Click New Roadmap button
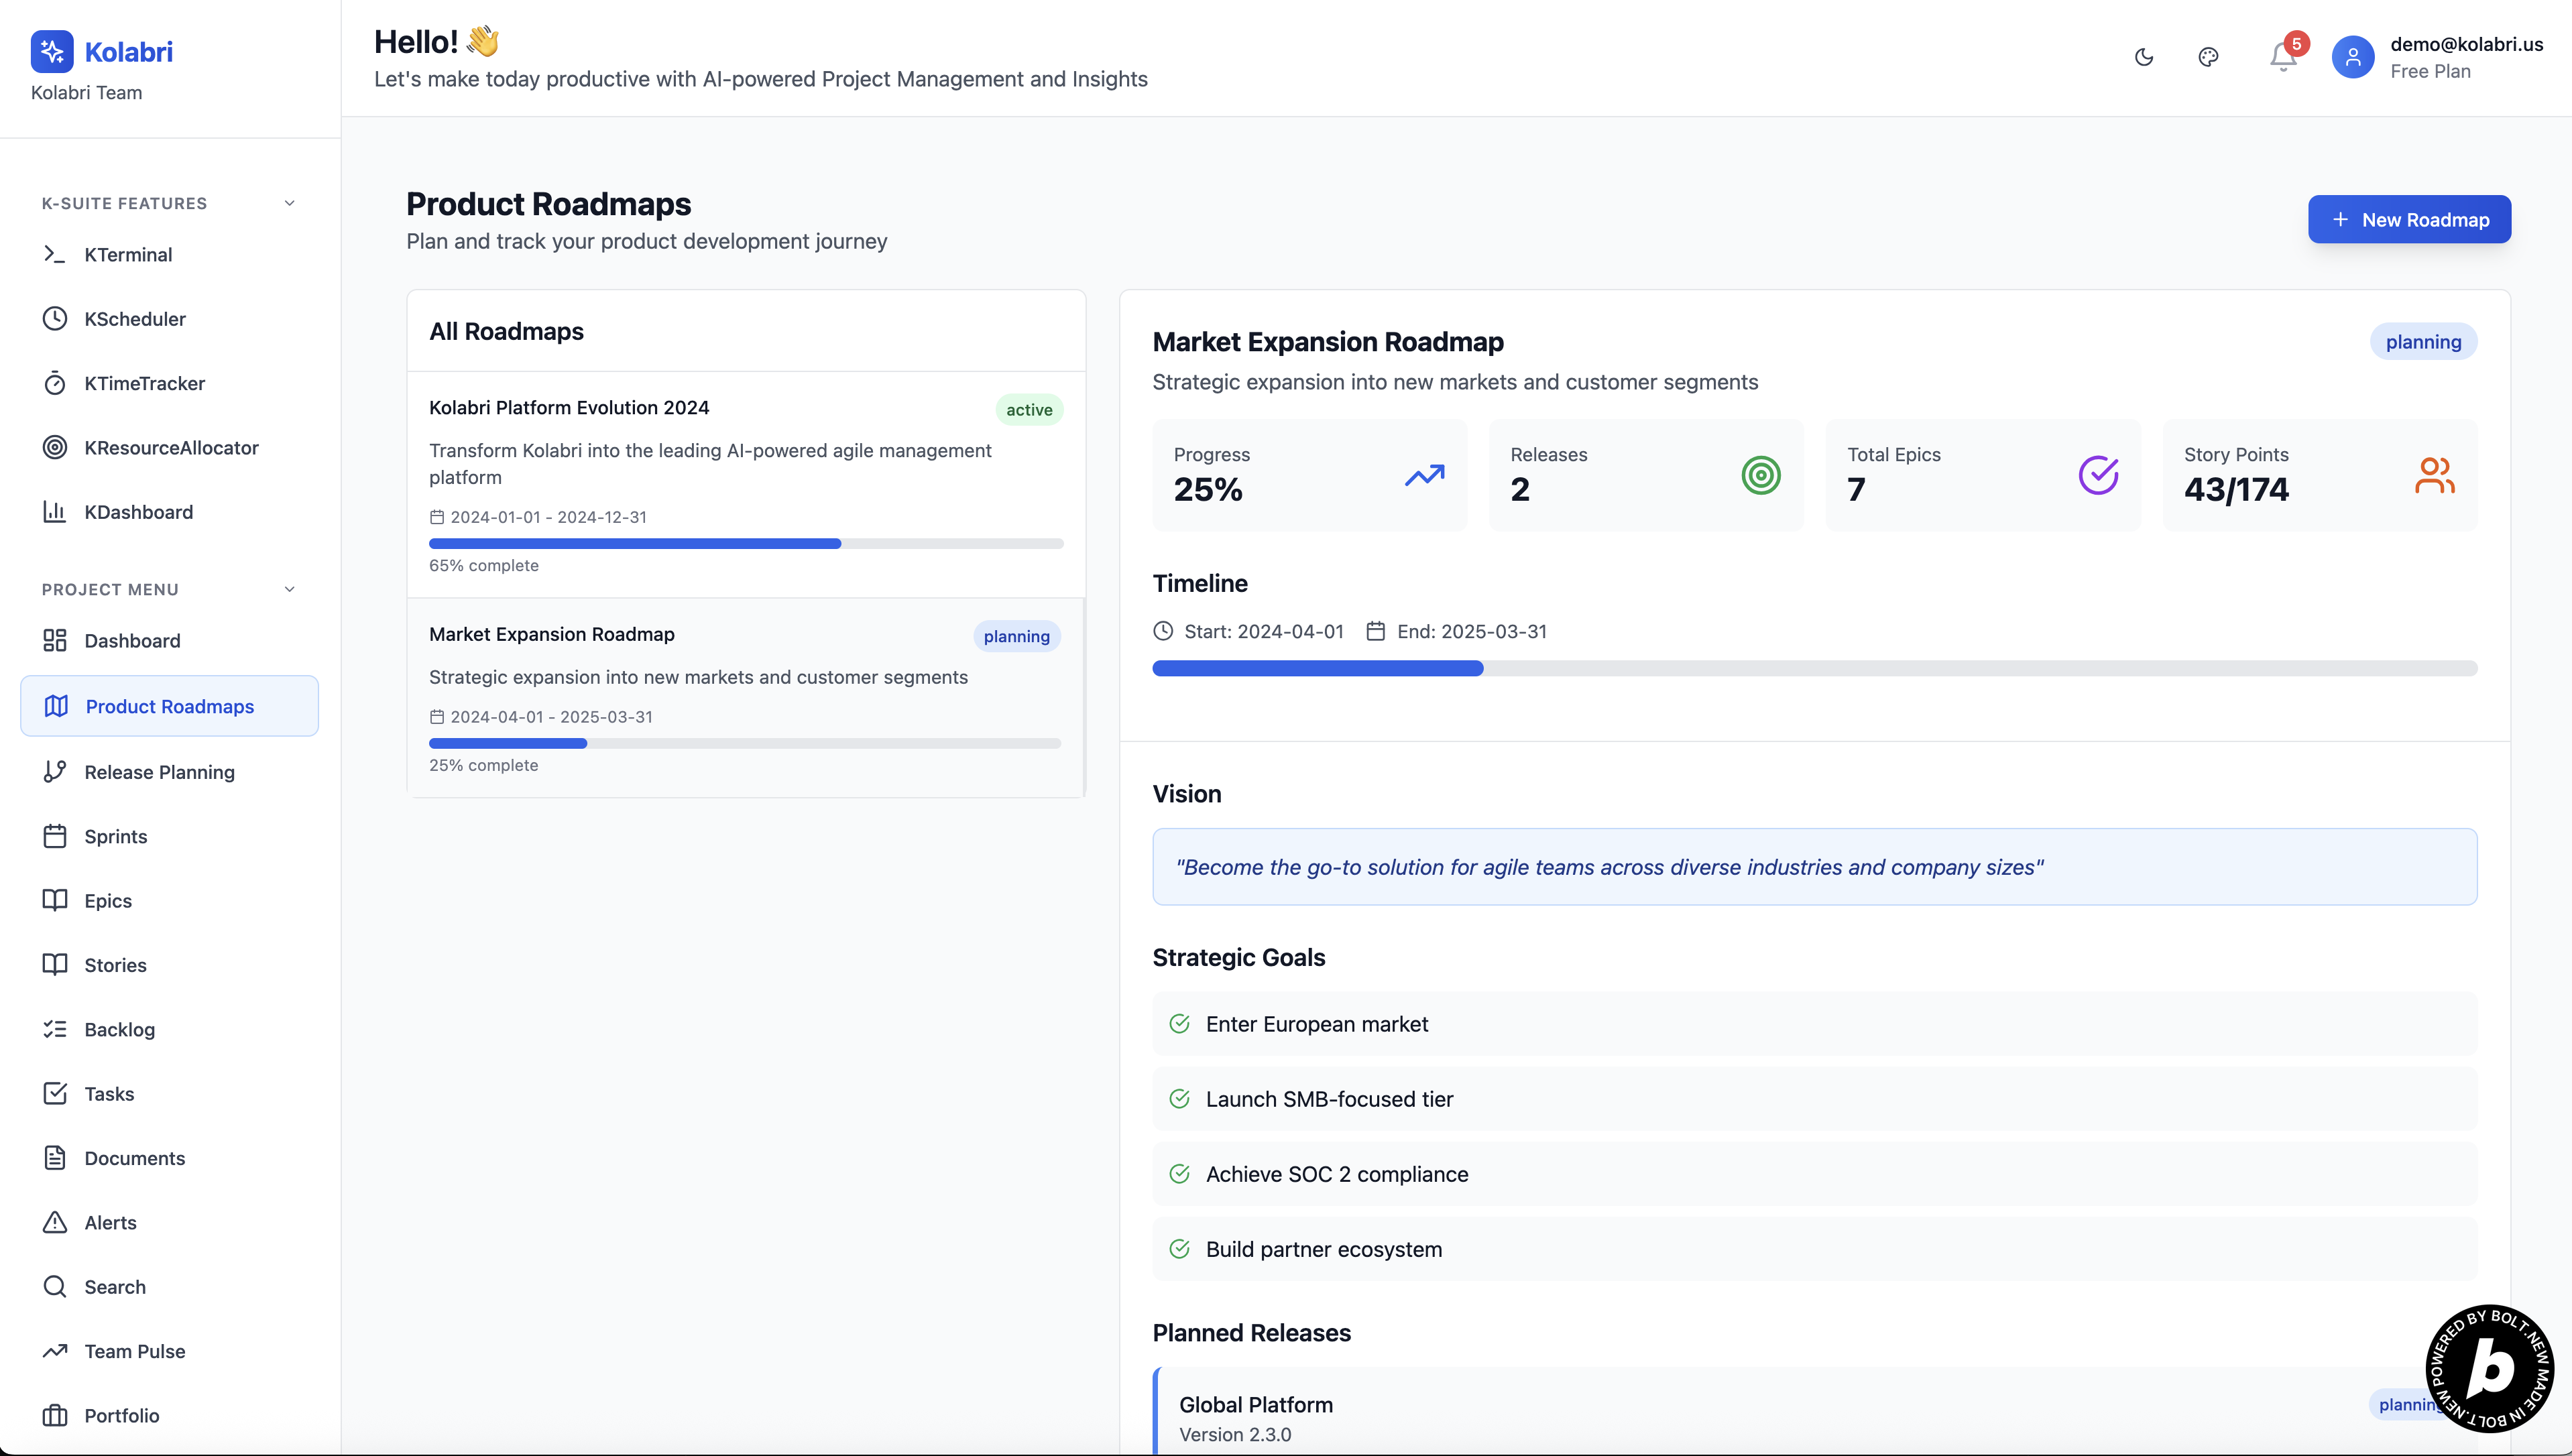 click(2408, 219)
